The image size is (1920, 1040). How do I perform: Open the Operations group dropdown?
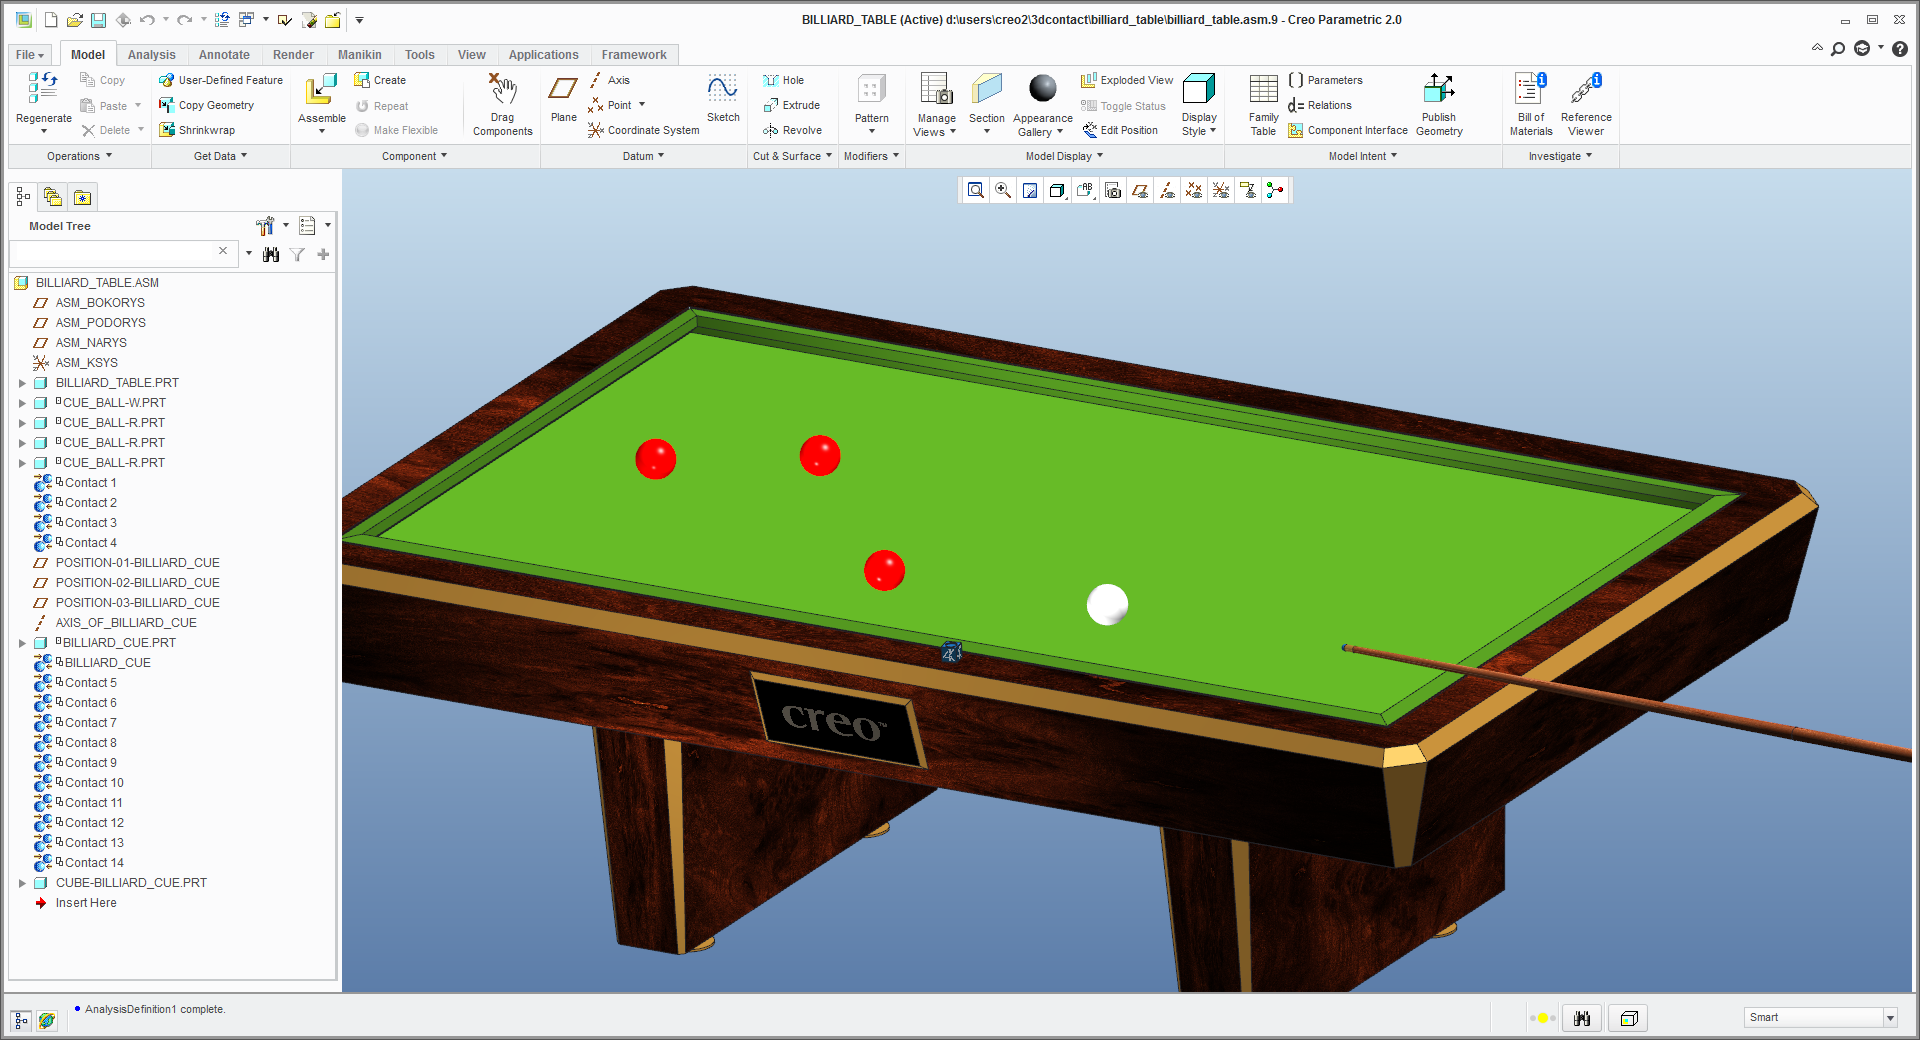click(79, 156)
